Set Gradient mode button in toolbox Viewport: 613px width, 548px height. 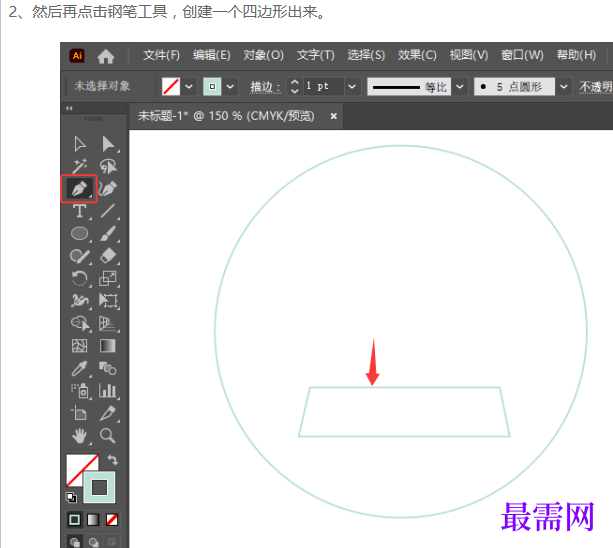(x=93, y=520)
